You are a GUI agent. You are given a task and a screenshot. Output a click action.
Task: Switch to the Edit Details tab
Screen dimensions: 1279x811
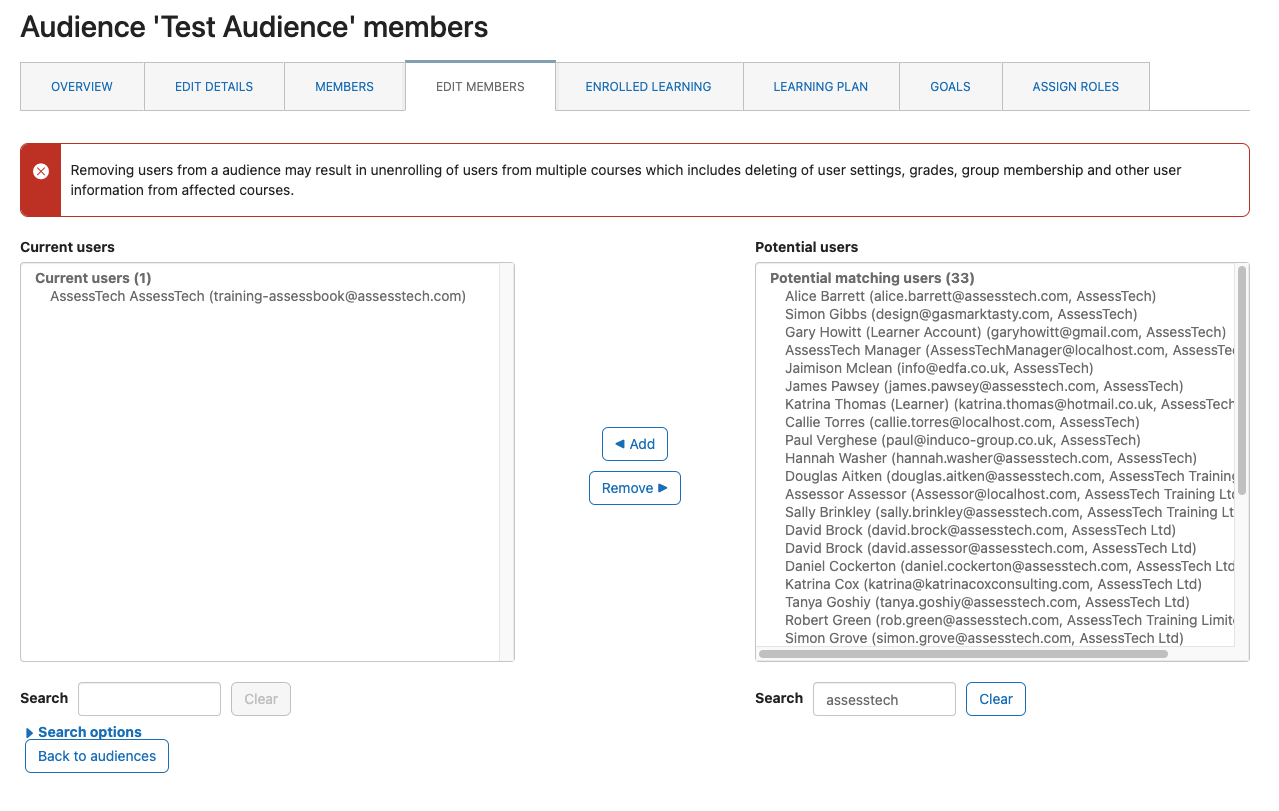[x=214, y=87]
